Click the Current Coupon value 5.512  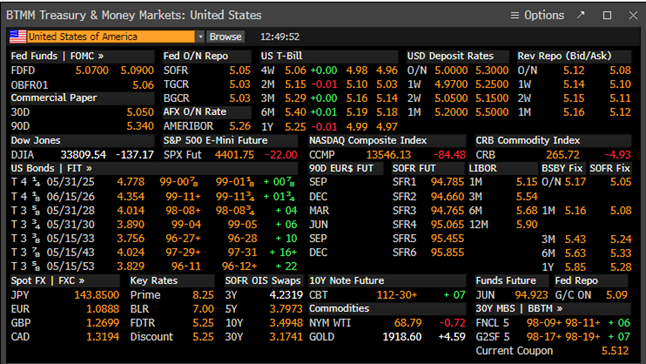(x=615, y=352)
